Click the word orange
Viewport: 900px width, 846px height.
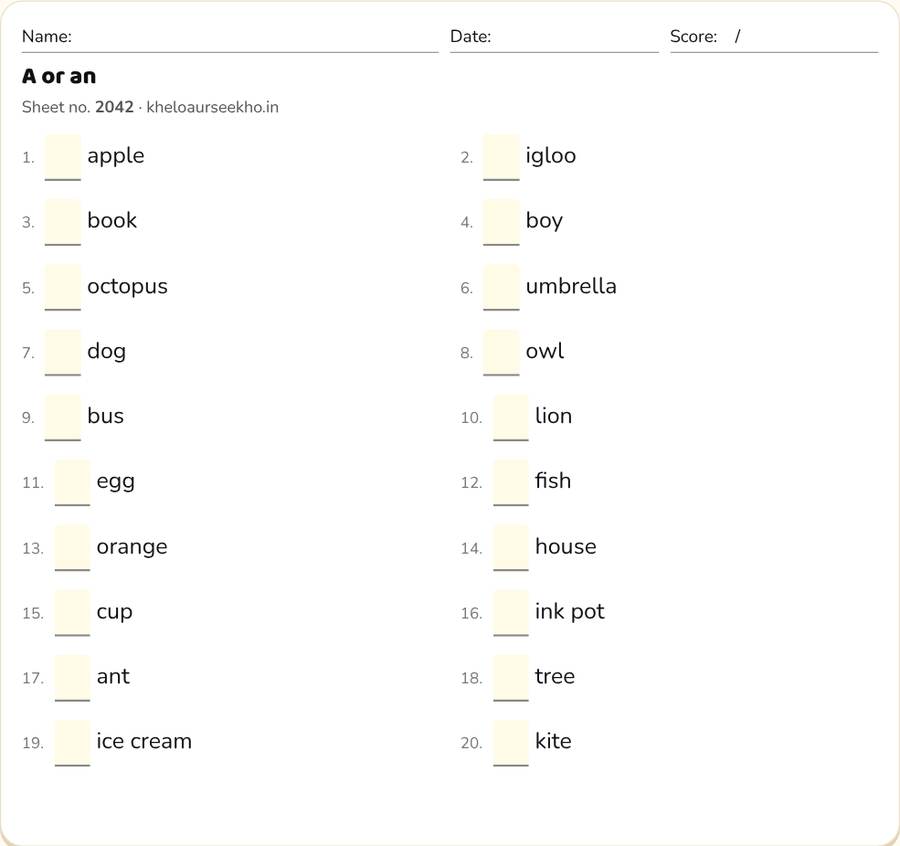[132, 548]
